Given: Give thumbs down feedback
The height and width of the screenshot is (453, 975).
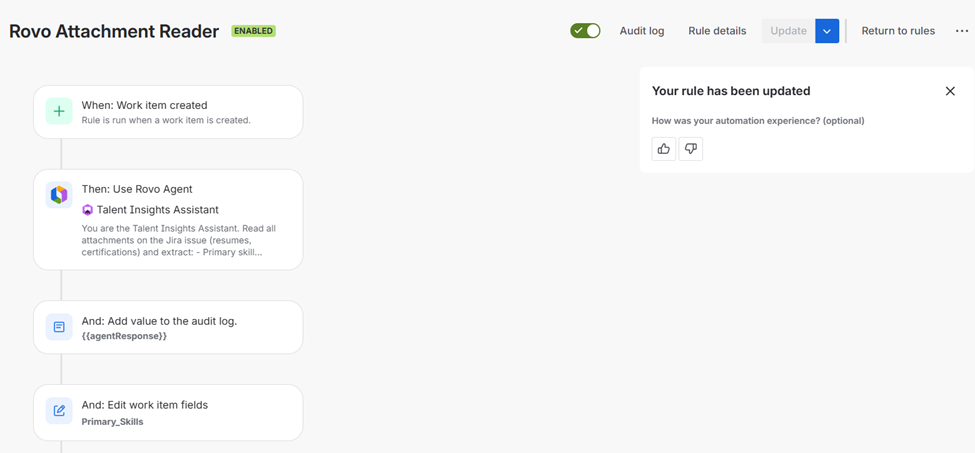Looking at the screenshot, I should pyautogui.click(x=691, y=149).
